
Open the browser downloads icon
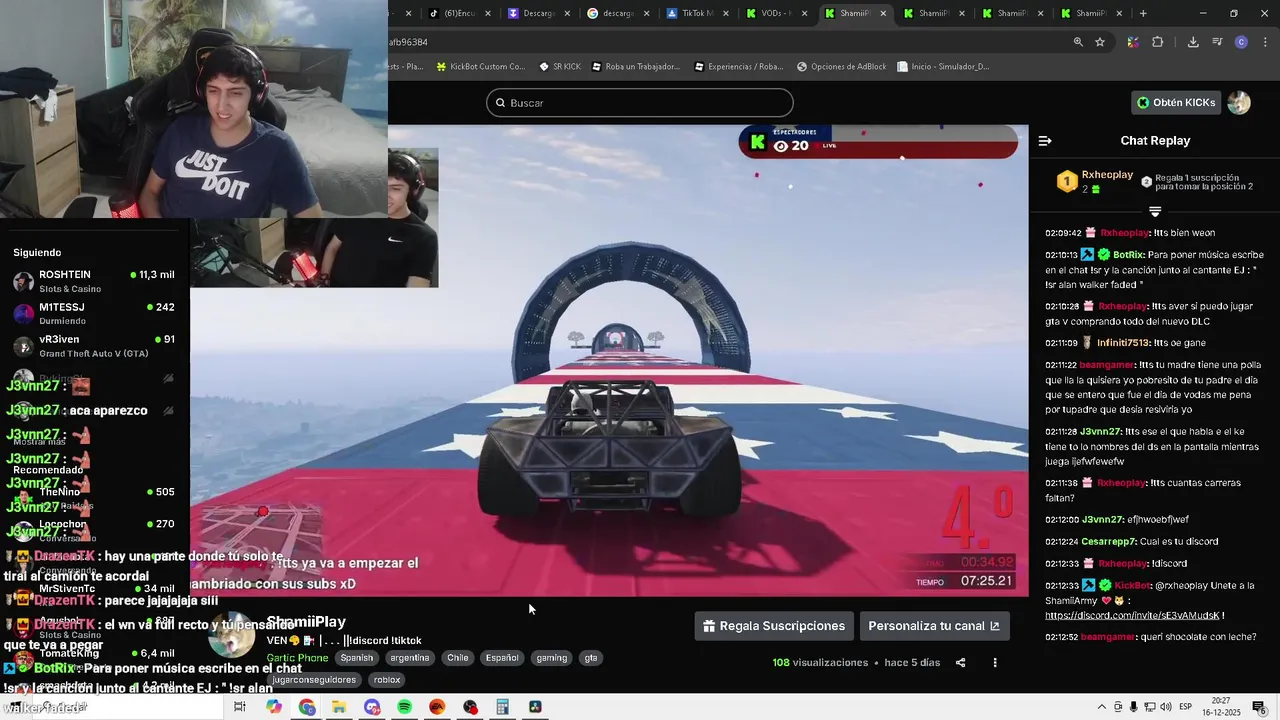pos(1193,42)
